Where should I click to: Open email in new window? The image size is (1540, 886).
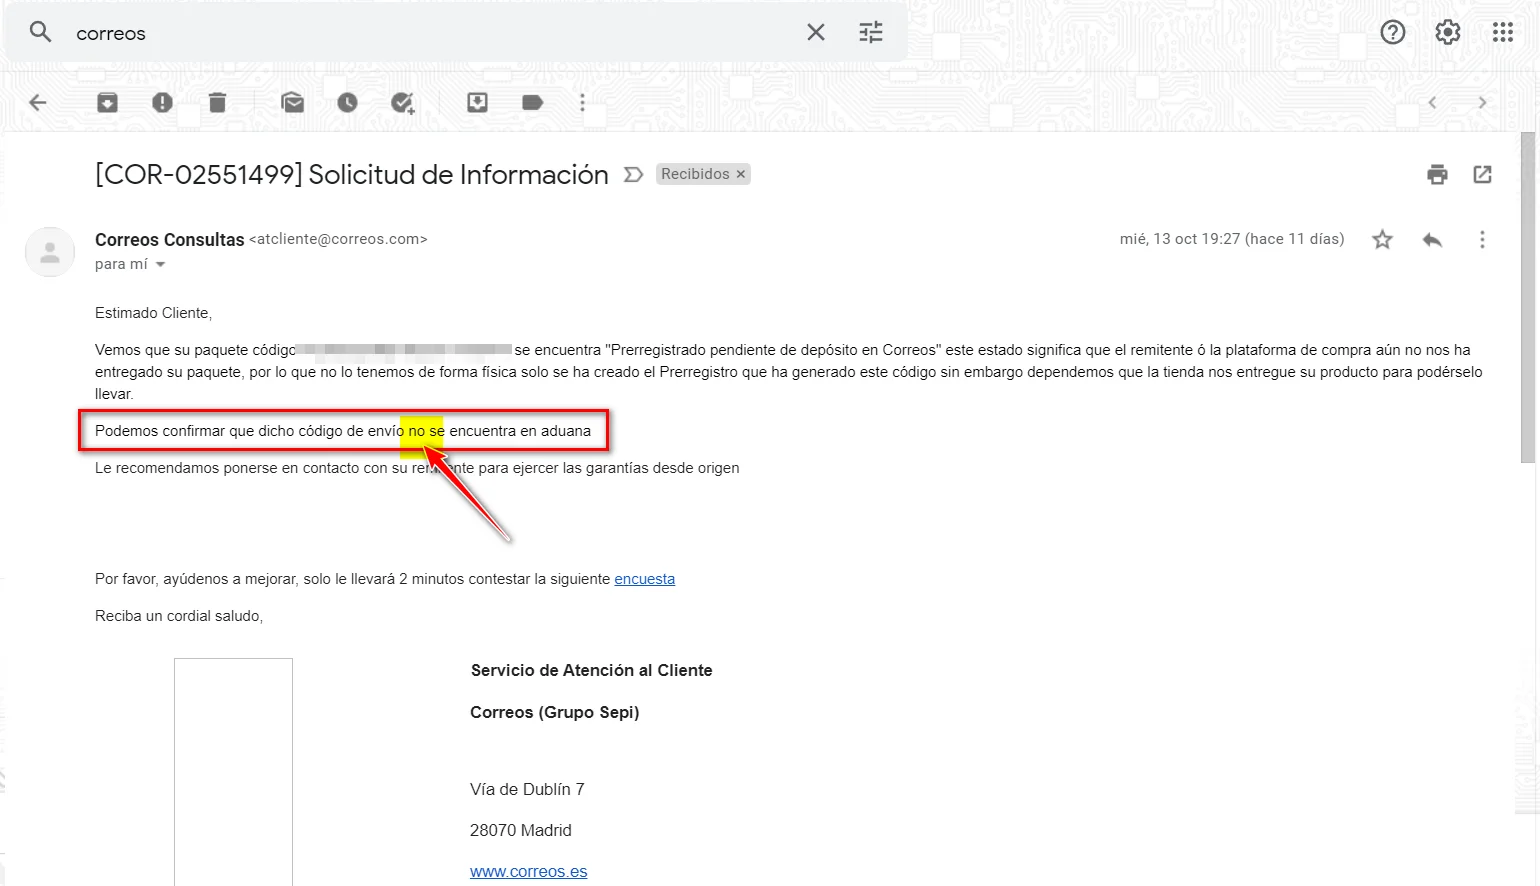(x=1482, y=175)
